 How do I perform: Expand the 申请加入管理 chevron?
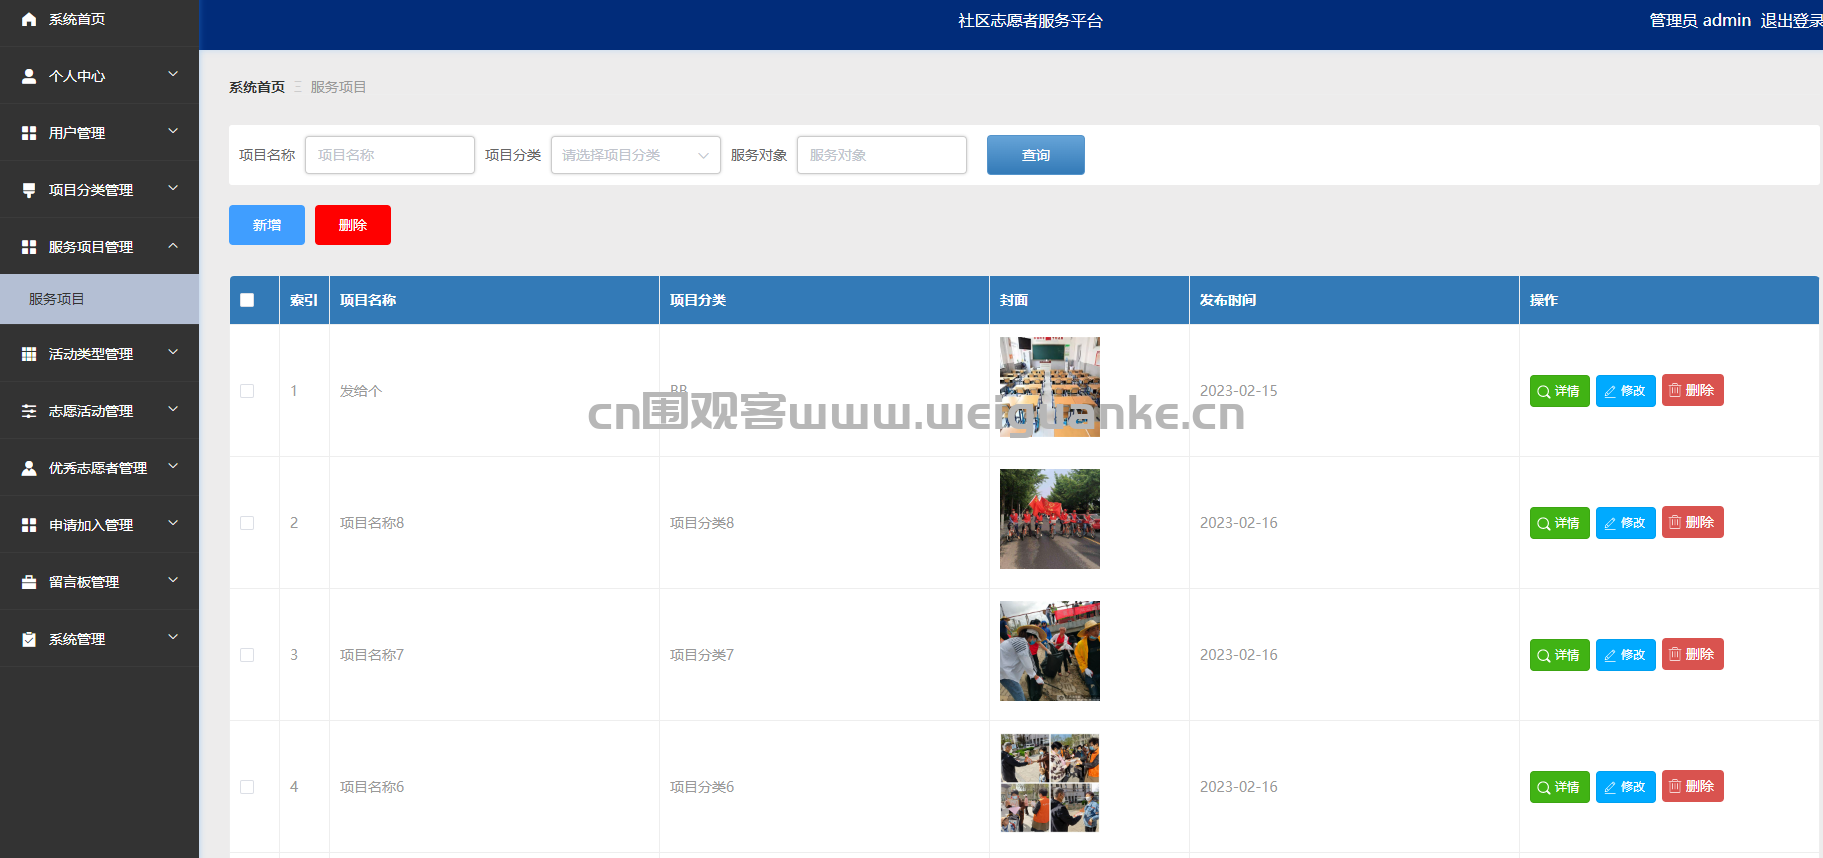pos(173,524)
